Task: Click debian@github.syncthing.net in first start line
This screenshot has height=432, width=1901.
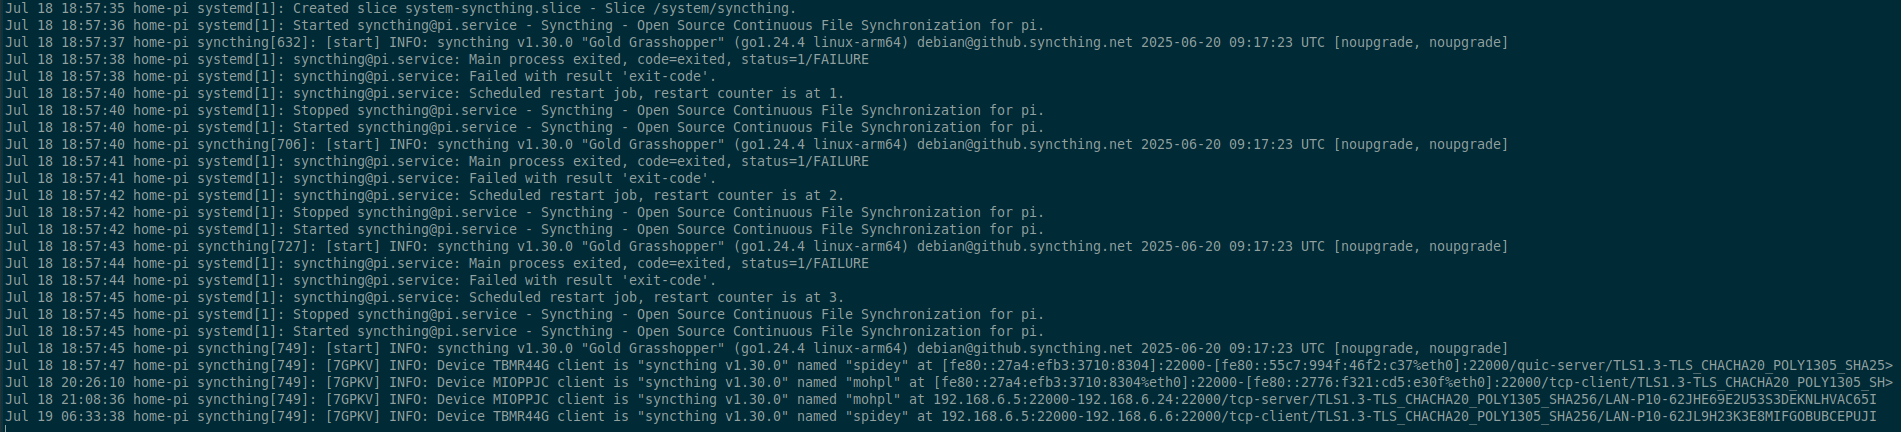Action: [x=1025, y=42]
